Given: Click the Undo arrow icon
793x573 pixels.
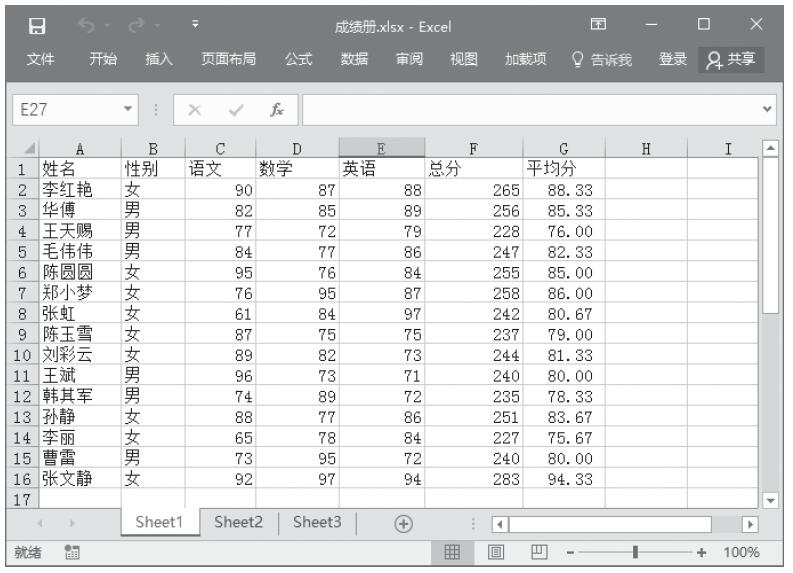Looking at the screenshot, I should coord(87,26).
